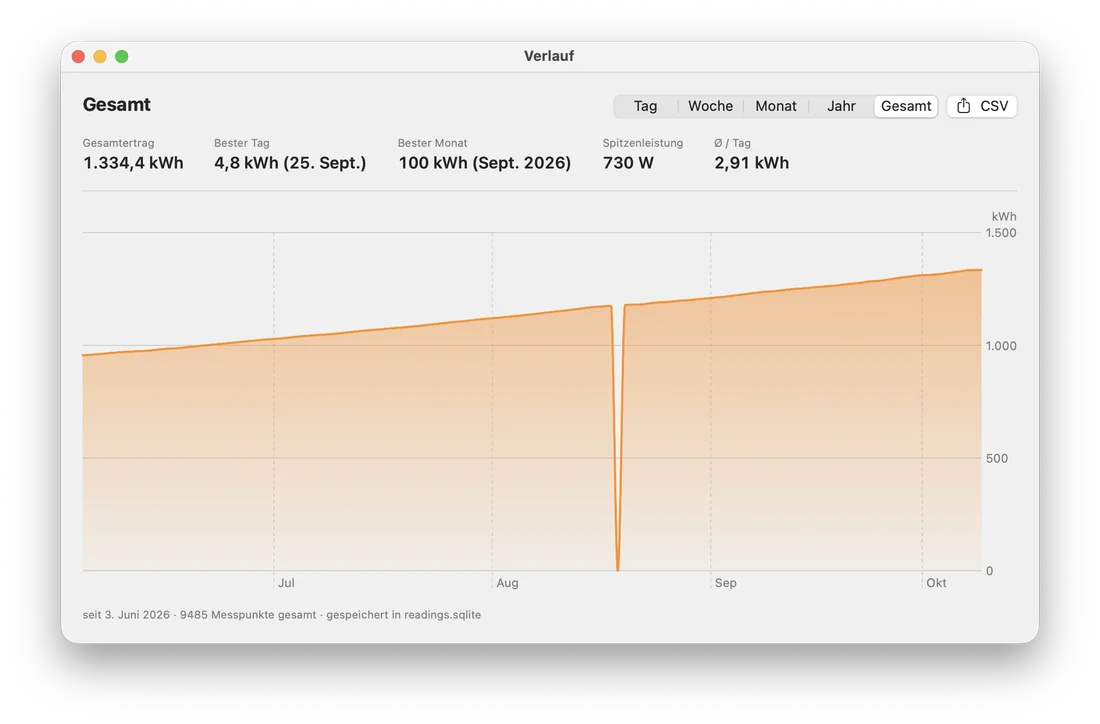Click the footer text about readings.sqlite
Viewport: 1100px width, 724px height.
tap(282, 615)
